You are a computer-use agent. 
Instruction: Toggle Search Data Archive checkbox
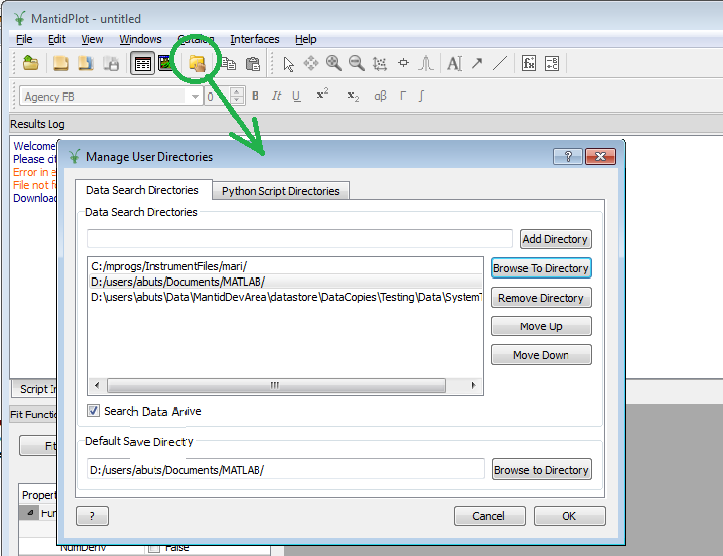click(93, 410)
